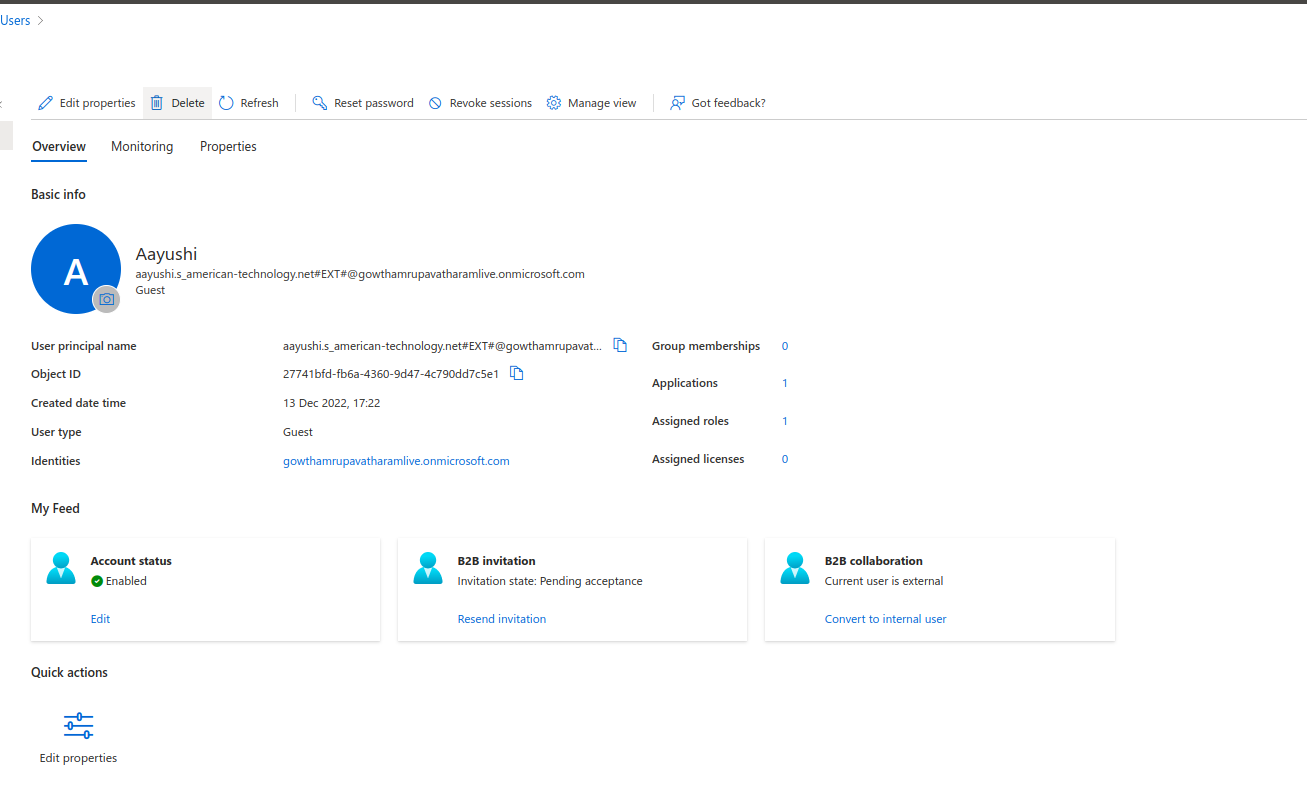1307x786 pixels.
Task: Click the green Enabled checkmark icon
Action: pyautogui.click(x=97, y=581)
